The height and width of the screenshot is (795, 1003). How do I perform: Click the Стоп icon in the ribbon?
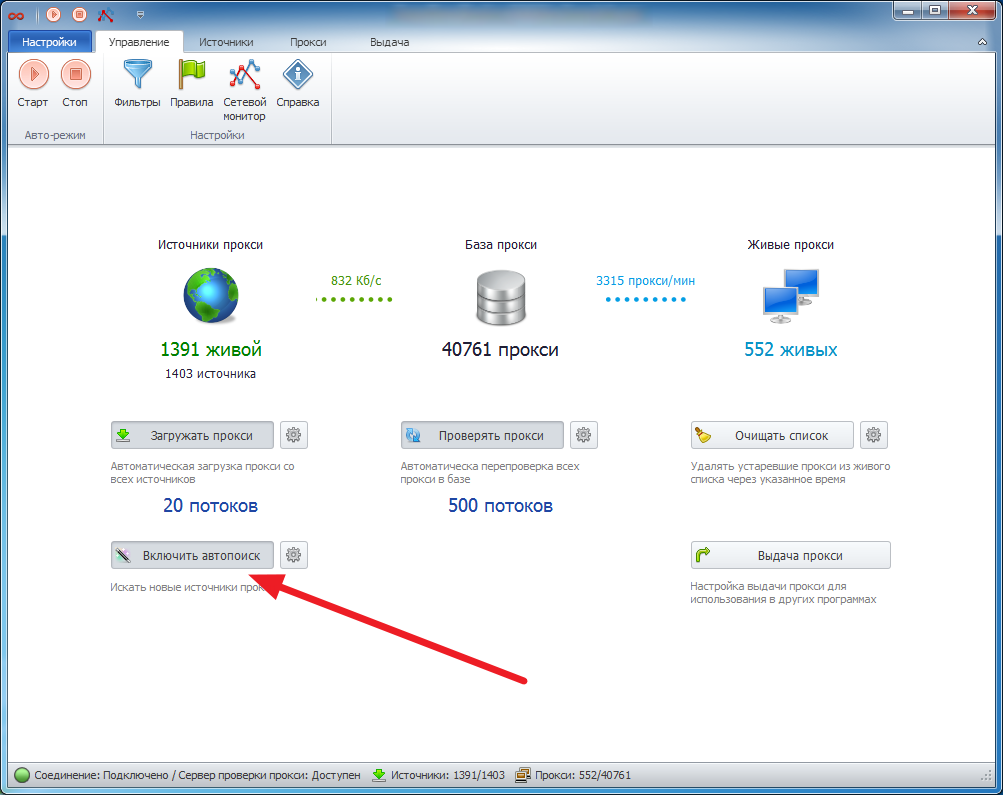pos(75,75)
